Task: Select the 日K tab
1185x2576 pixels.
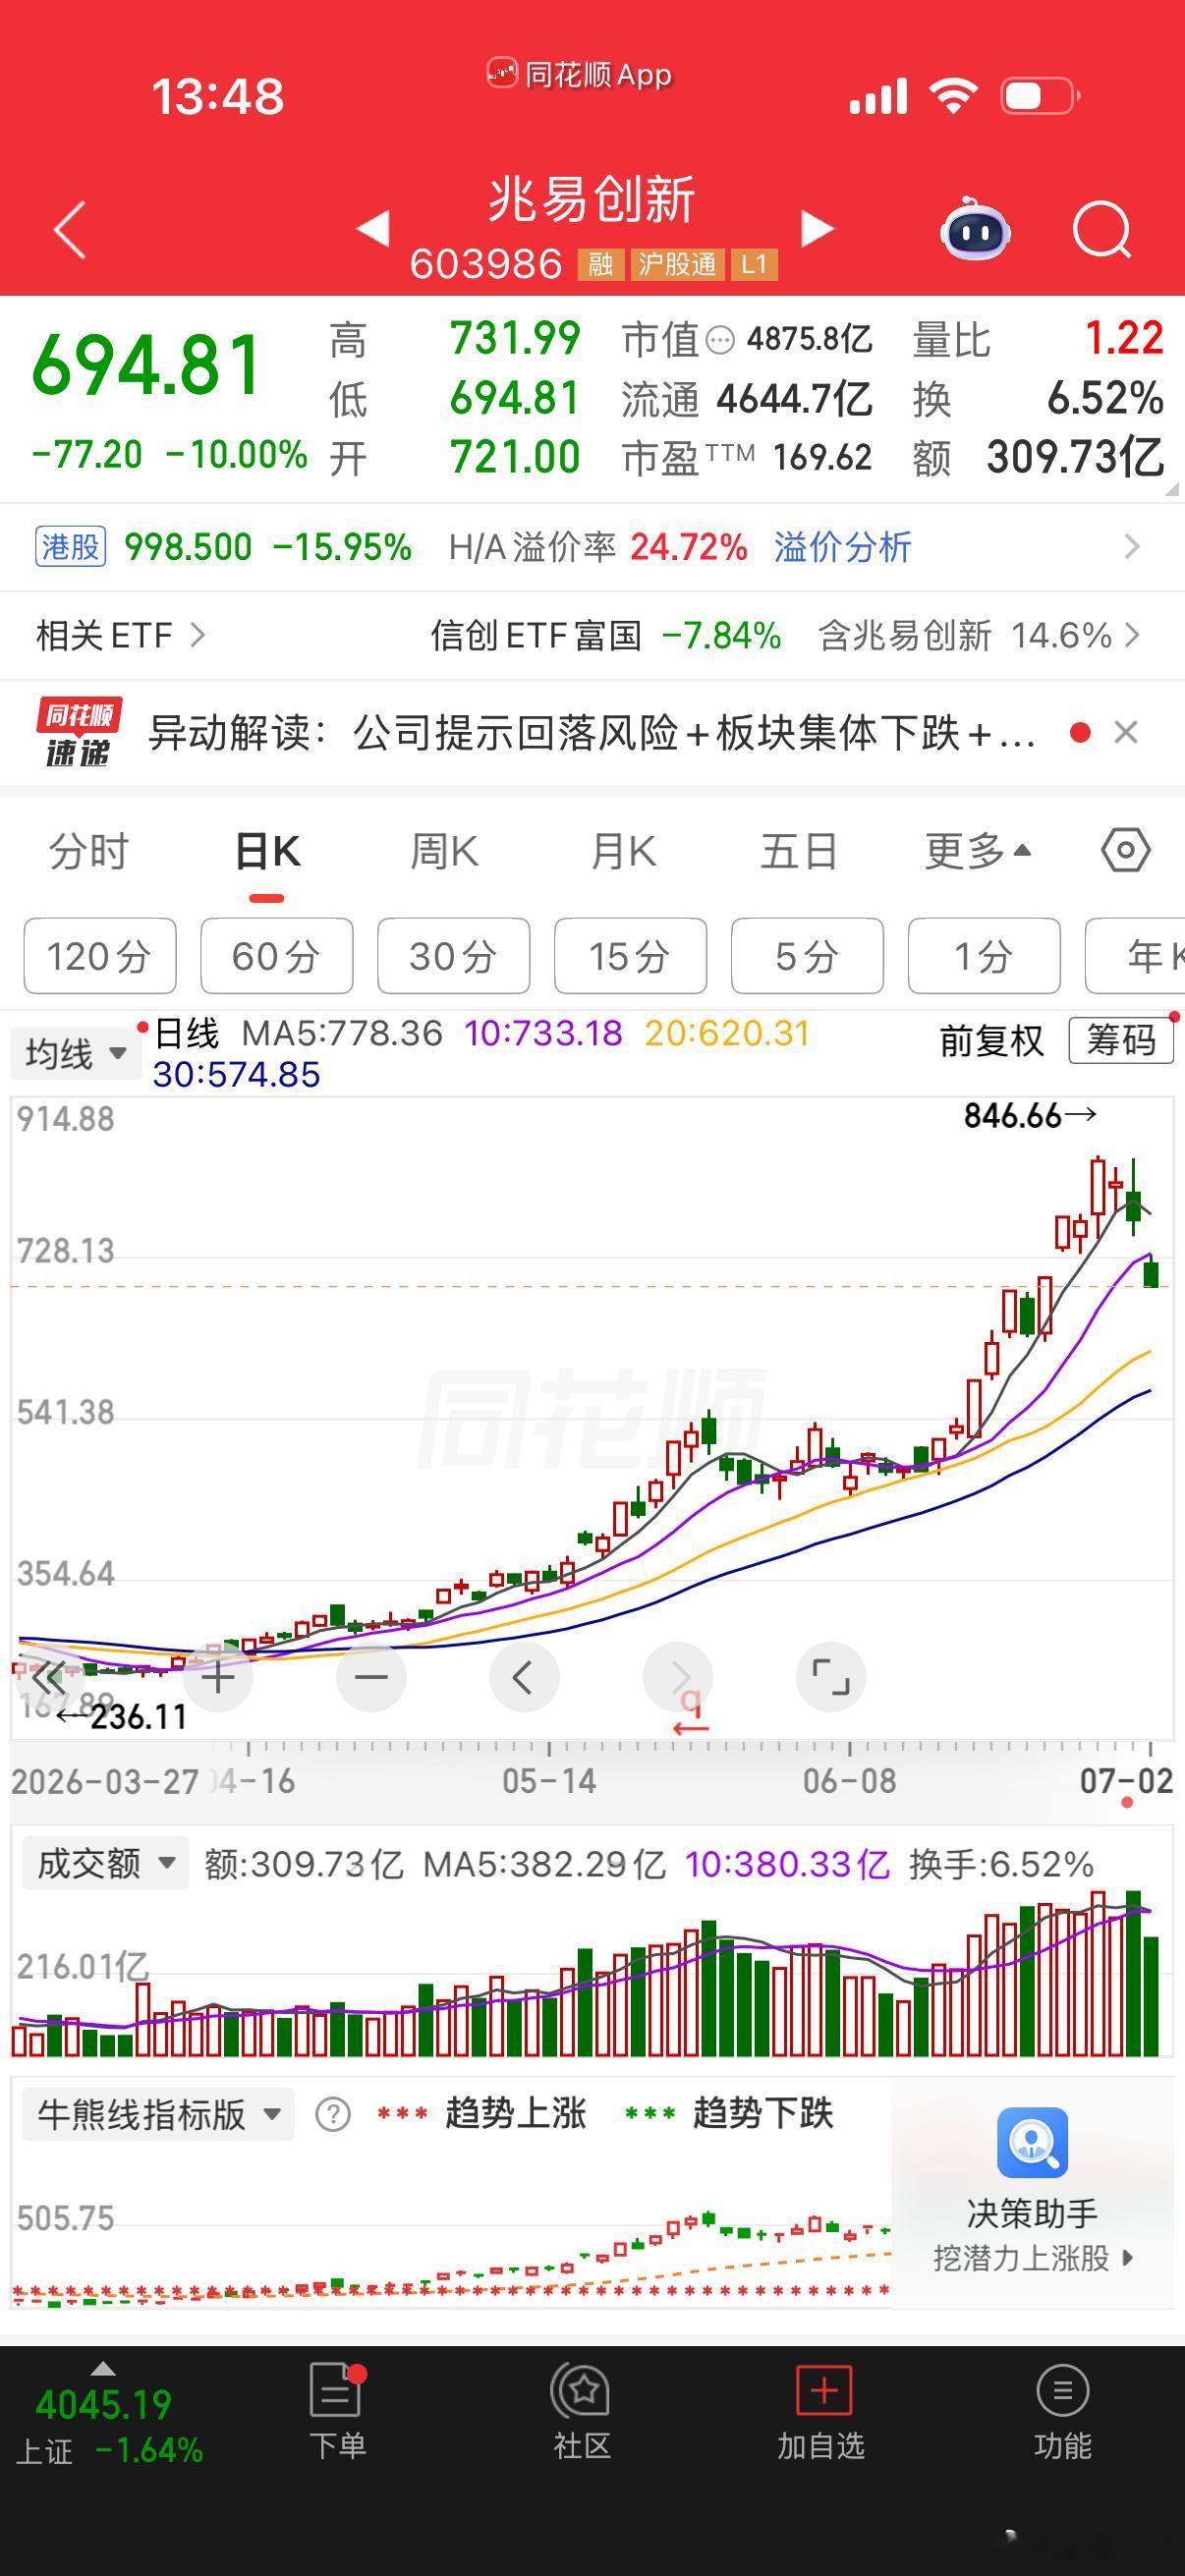Action: coord(267,852)
